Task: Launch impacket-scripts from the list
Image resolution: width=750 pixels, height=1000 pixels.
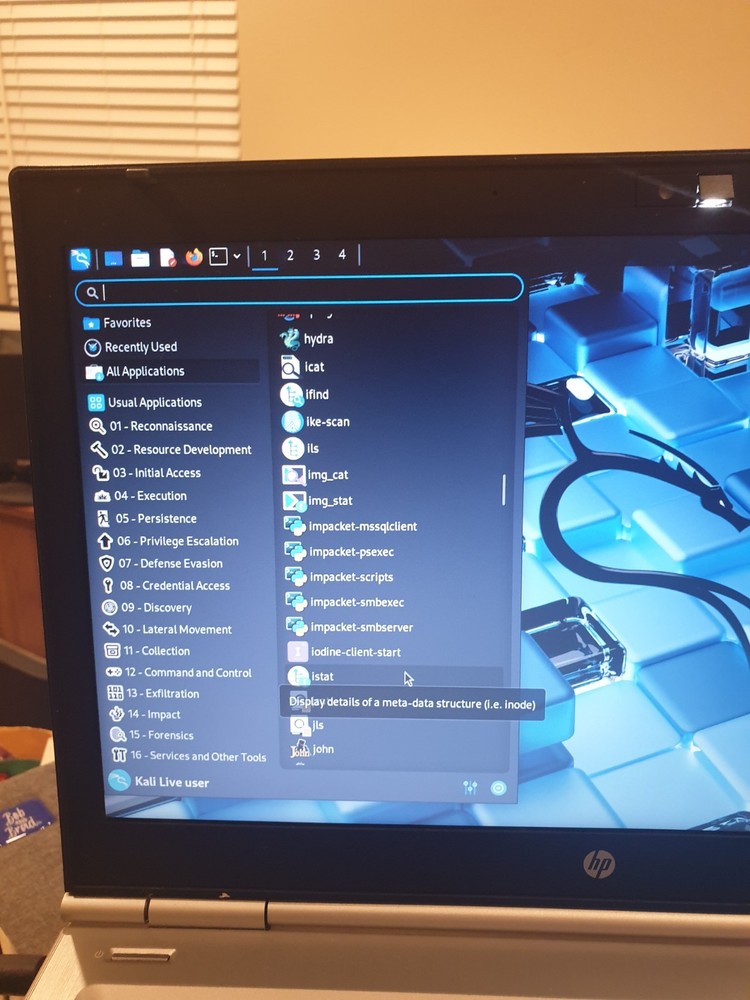Action: (393, 577)
